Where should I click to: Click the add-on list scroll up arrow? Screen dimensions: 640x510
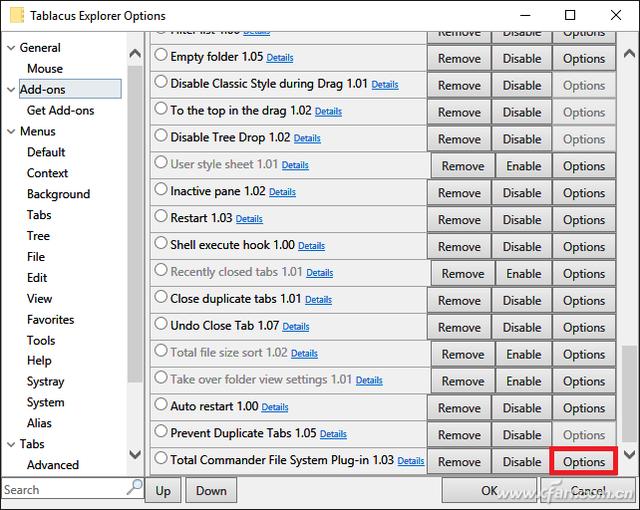point(629,53)
